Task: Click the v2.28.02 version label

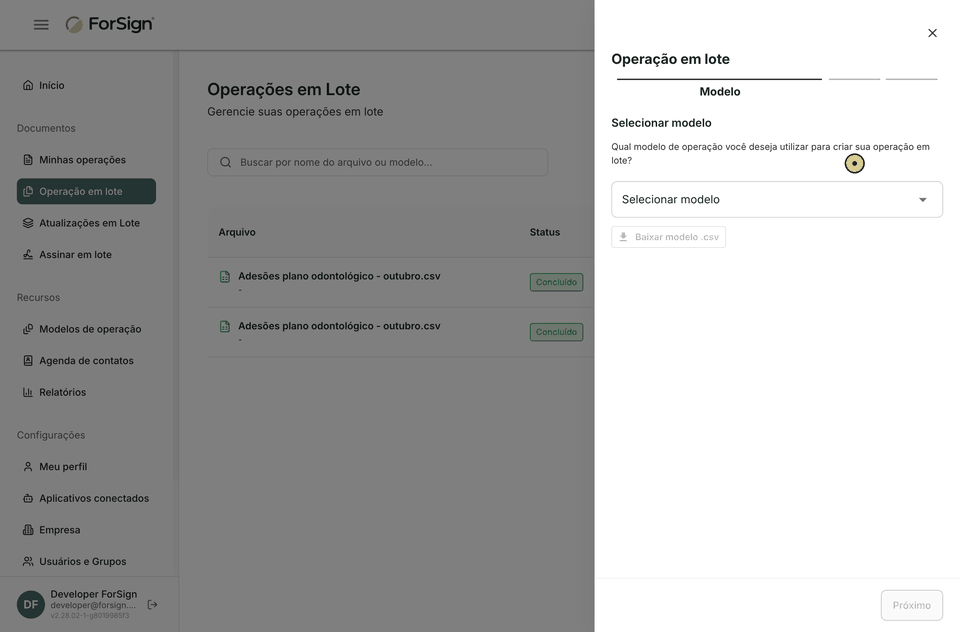Action: 89,615
